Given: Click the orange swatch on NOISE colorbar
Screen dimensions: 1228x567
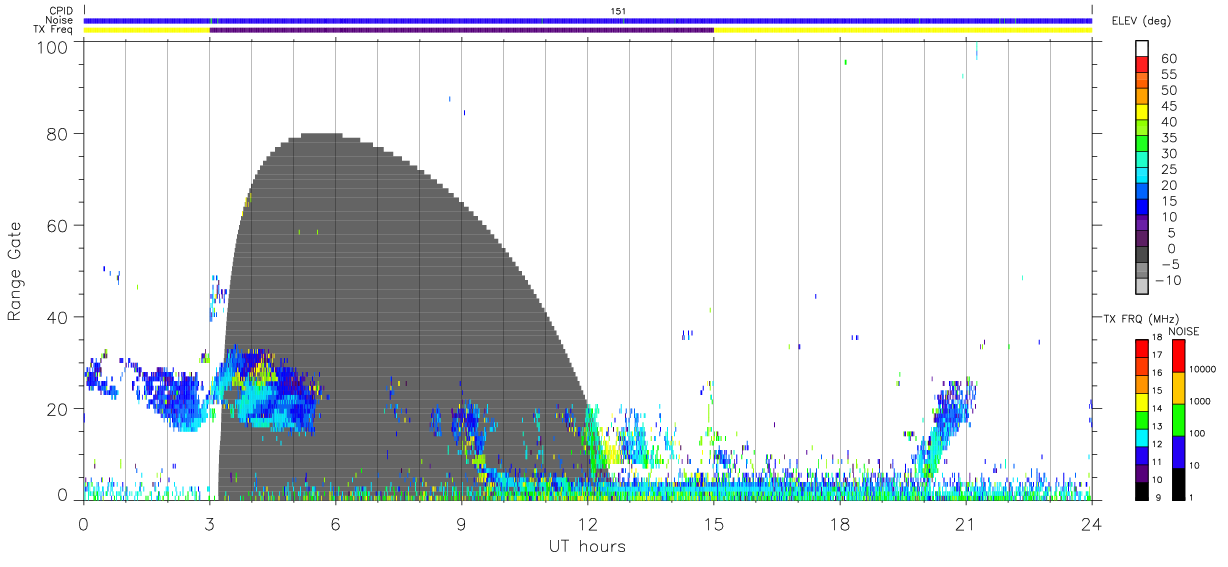Looking at the screenshot, I should (x=1180, y=387).
